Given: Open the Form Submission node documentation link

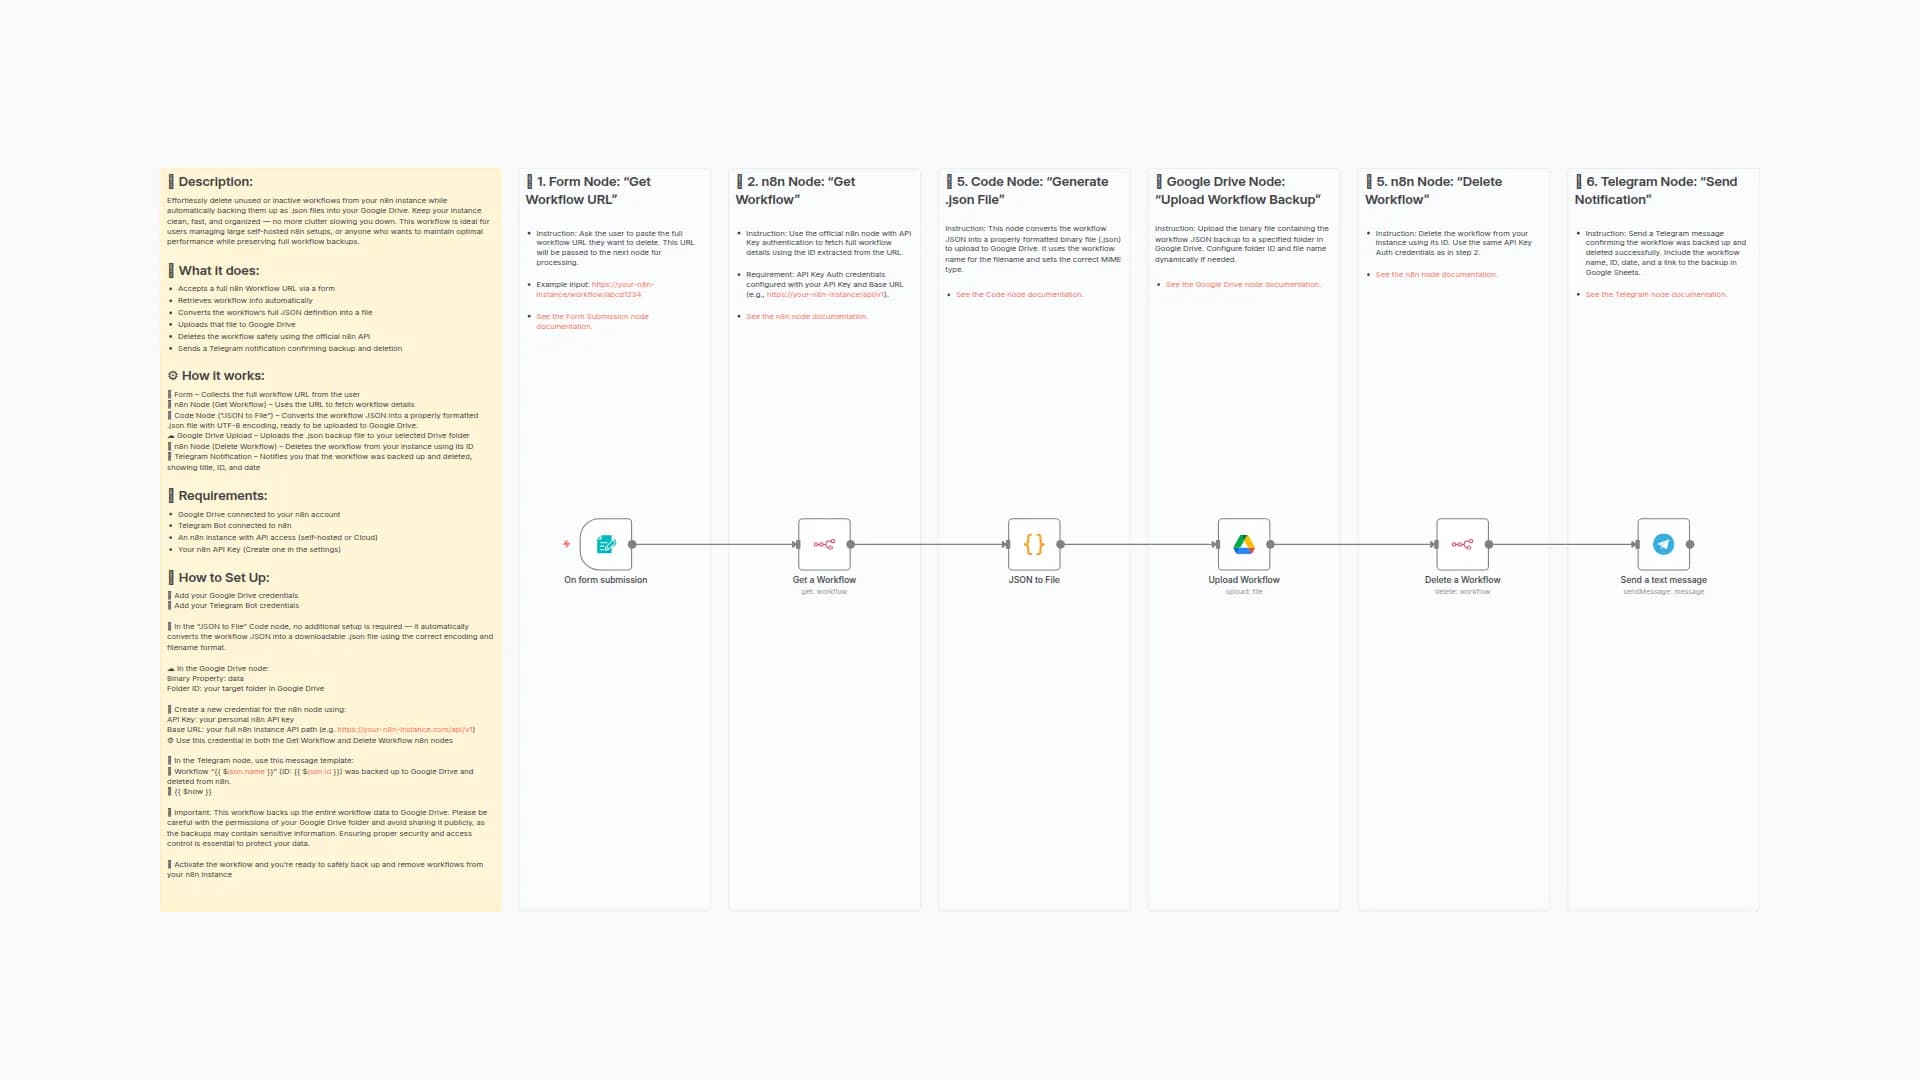Looking at the screenshot, I should (x=592, y=321).
